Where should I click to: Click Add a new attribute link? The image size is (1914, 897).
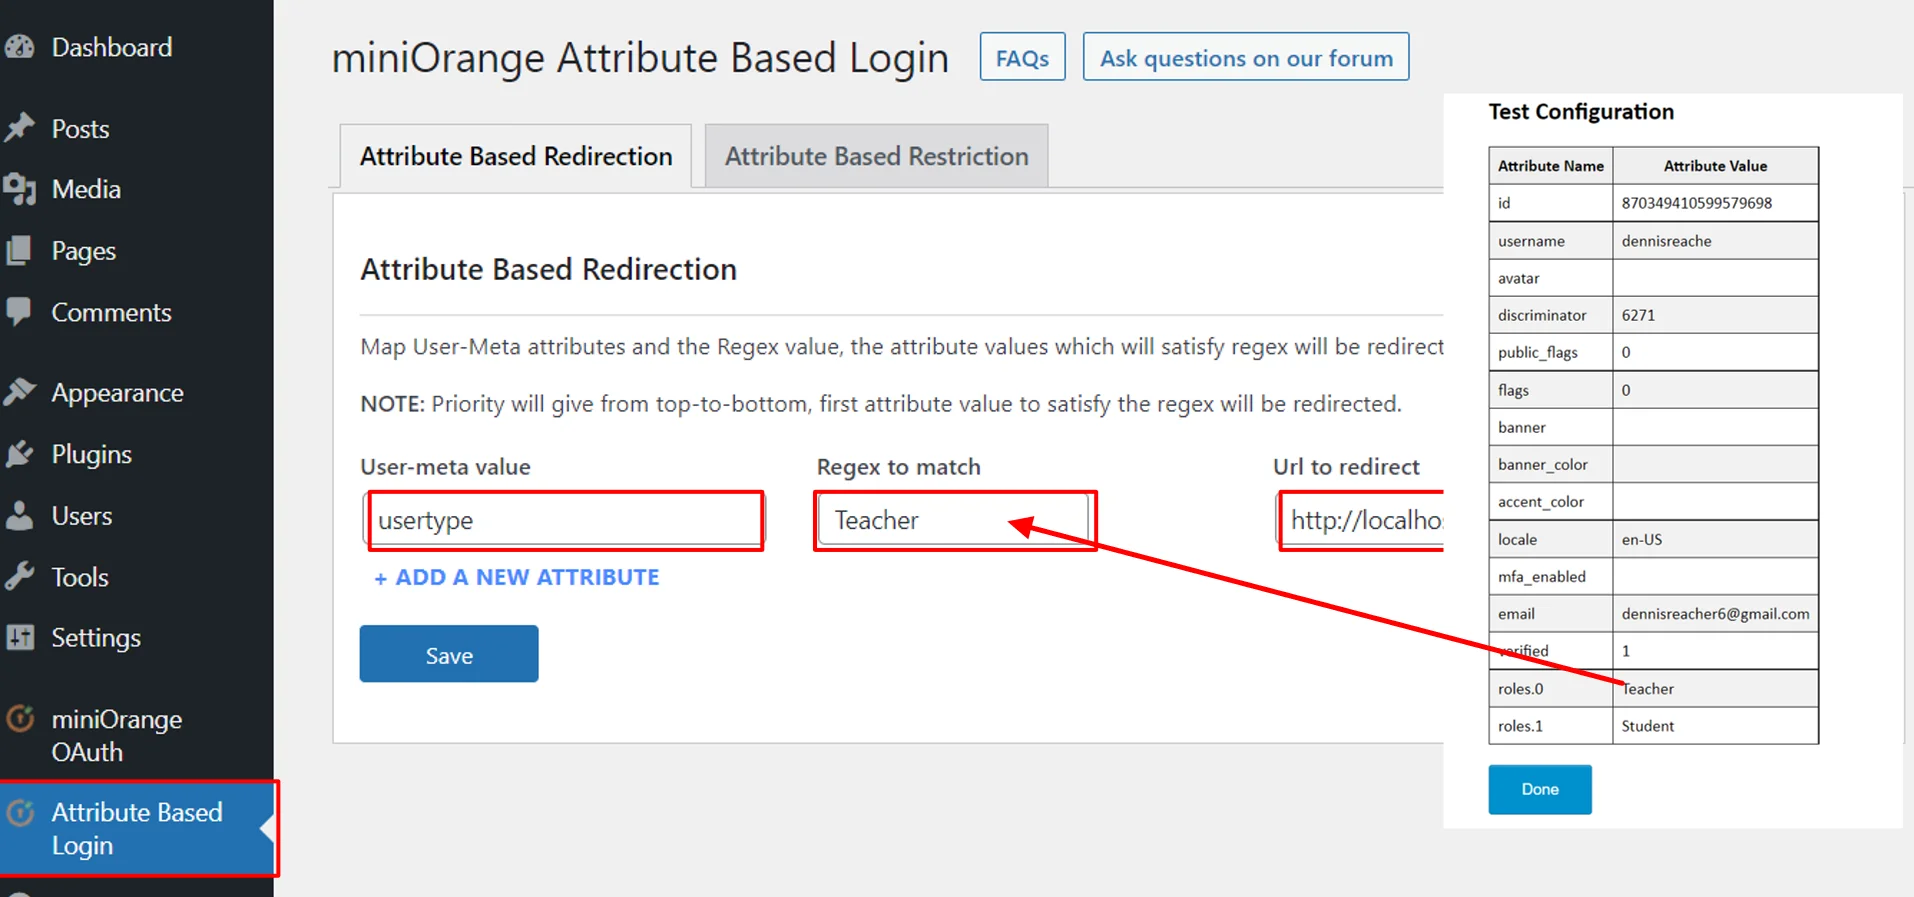(517, 577)
